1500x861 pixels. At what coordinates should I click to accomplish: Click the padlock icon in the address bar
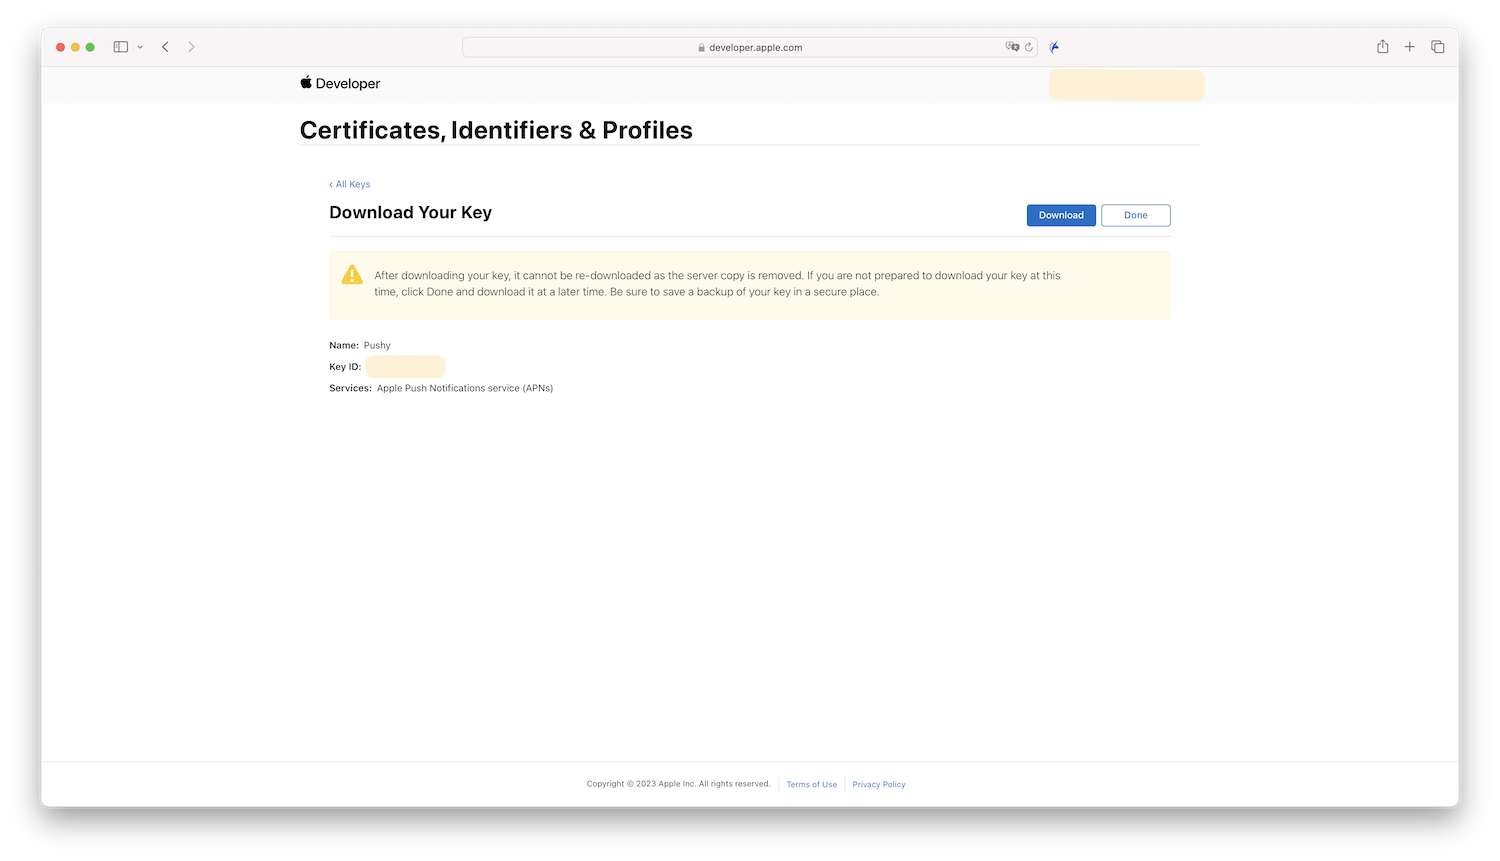coord(702,47)
